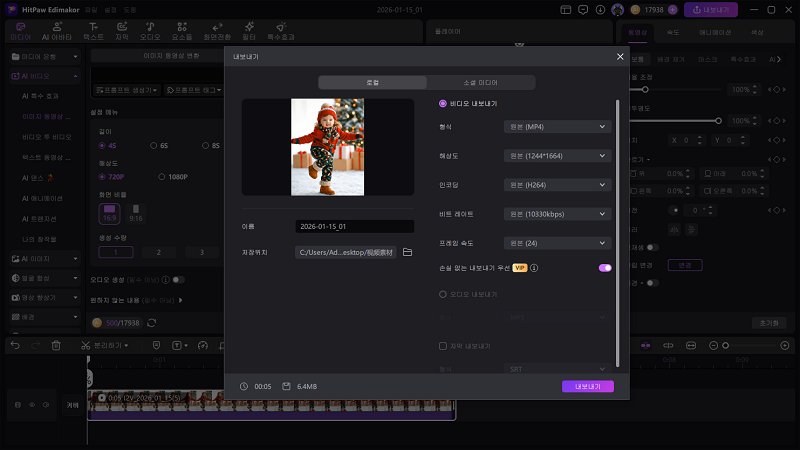This screenshot has height=450, width=800.
Task: Open the 텍스트 tool in top toolbar
Action: pos(93,29)
